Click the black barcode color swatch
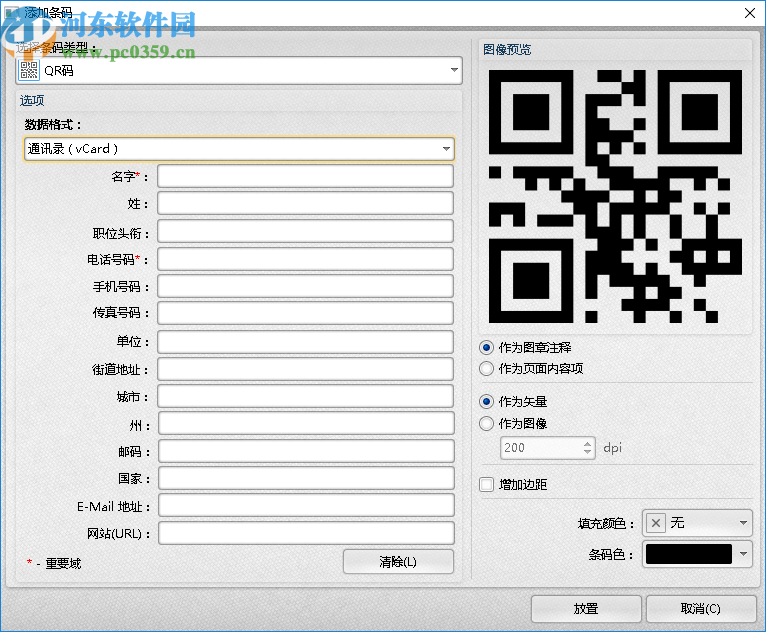The image size is (766, 632). tap(689, 554)
